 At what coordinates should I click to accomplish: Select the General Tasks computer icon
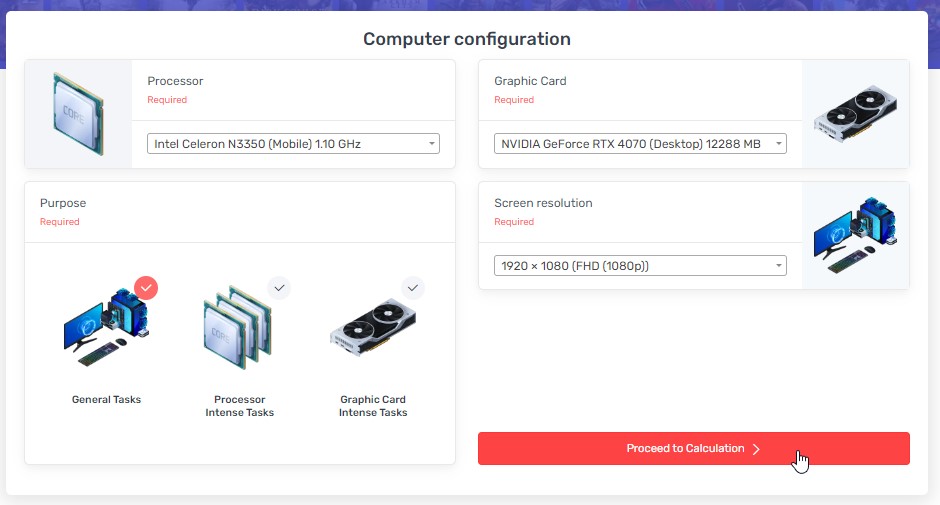(x=107, y=328)
